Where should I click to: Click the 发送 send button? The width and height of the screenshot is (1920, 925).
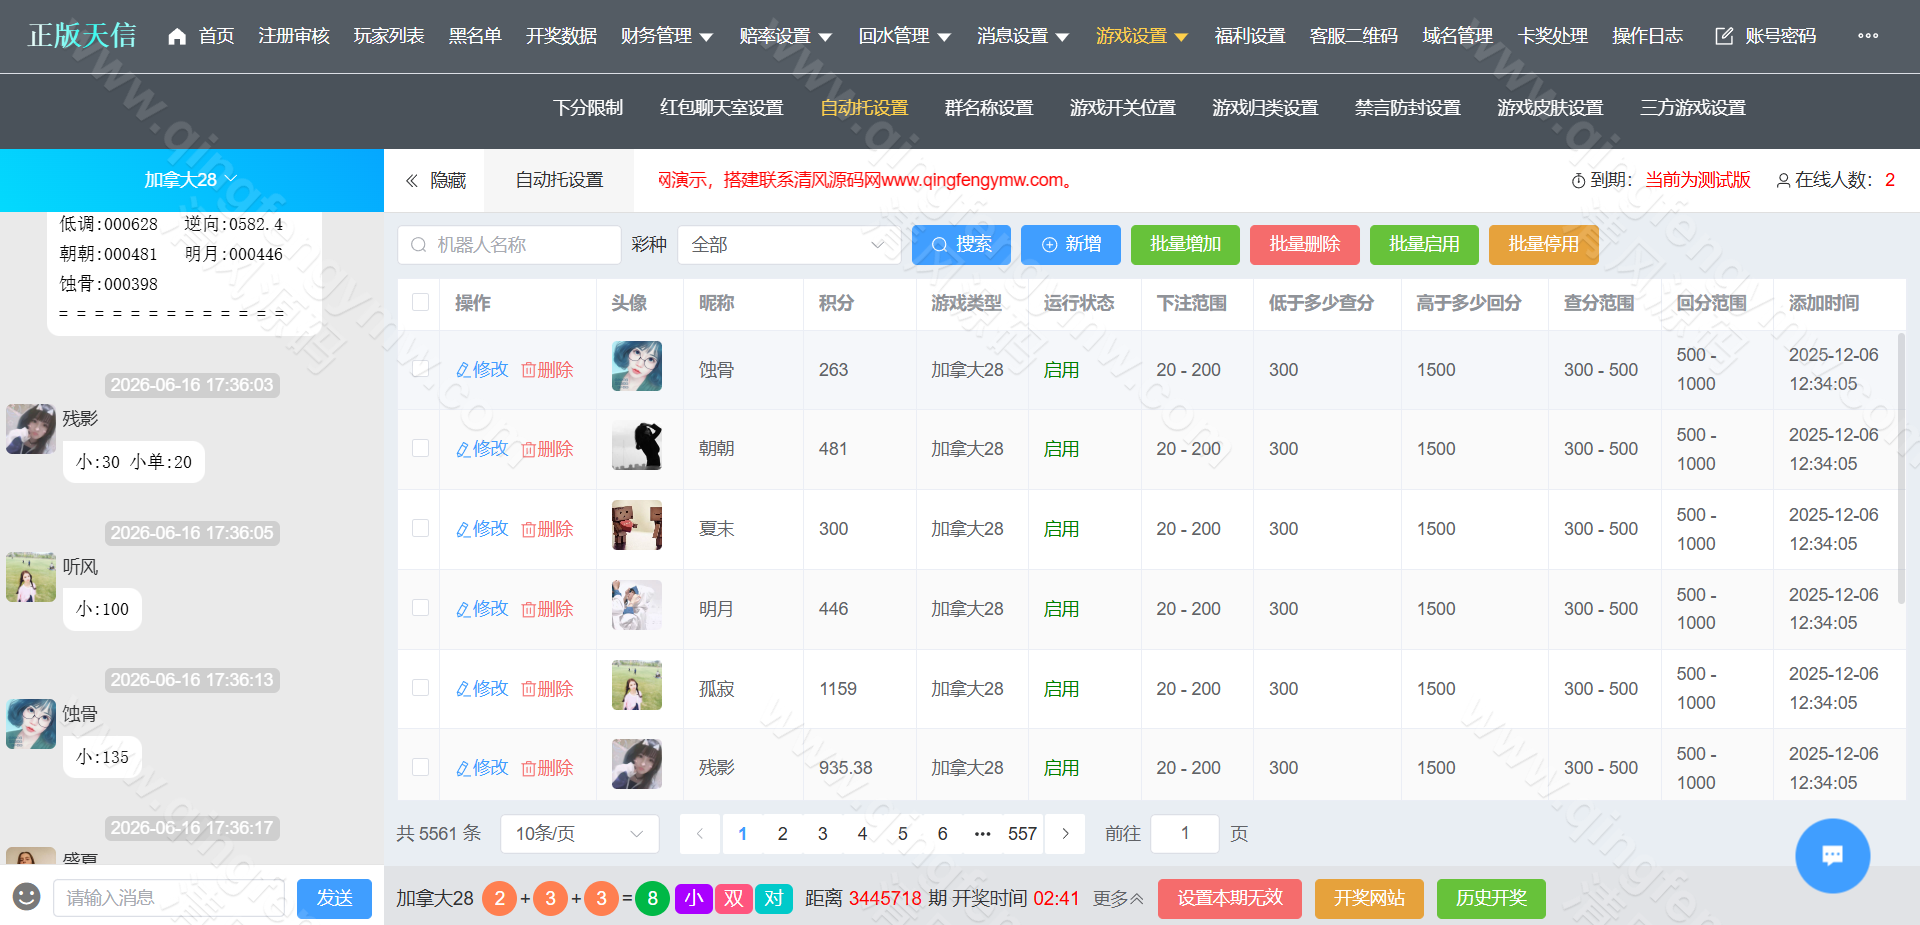pos(334,899)
